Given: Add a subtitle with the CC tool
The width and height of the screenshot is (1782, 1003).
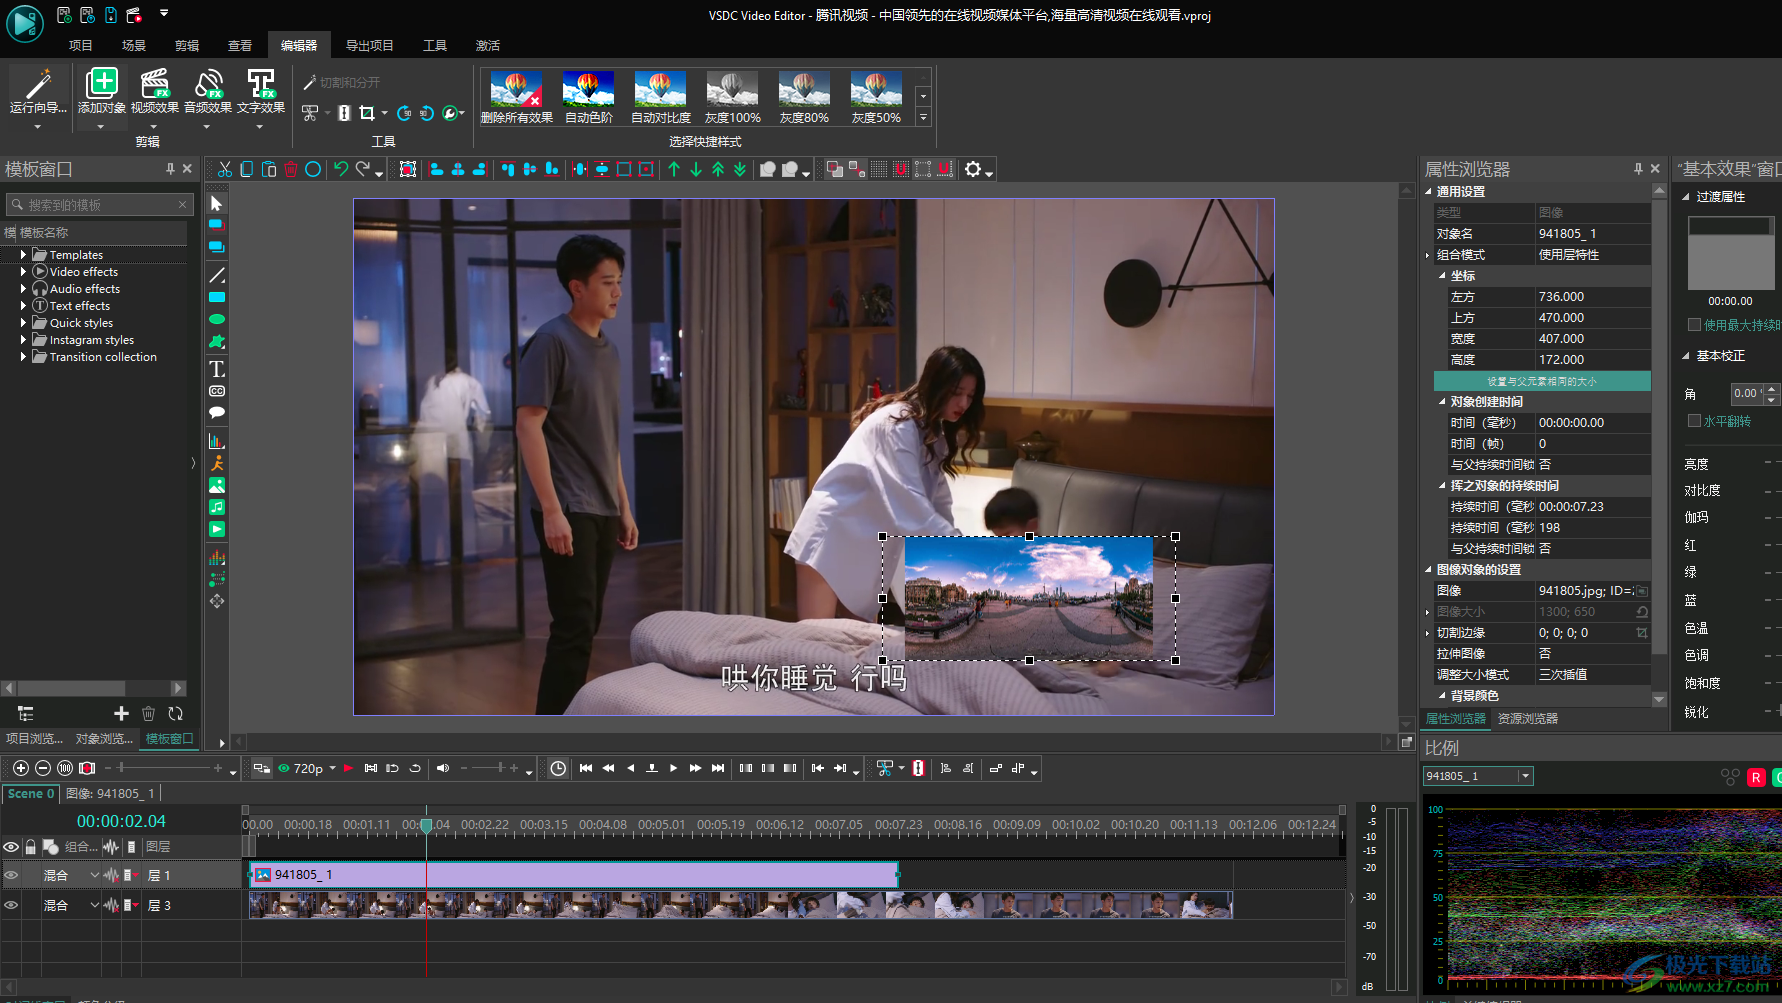Looking at the screenshot, I should click(217, 391).
